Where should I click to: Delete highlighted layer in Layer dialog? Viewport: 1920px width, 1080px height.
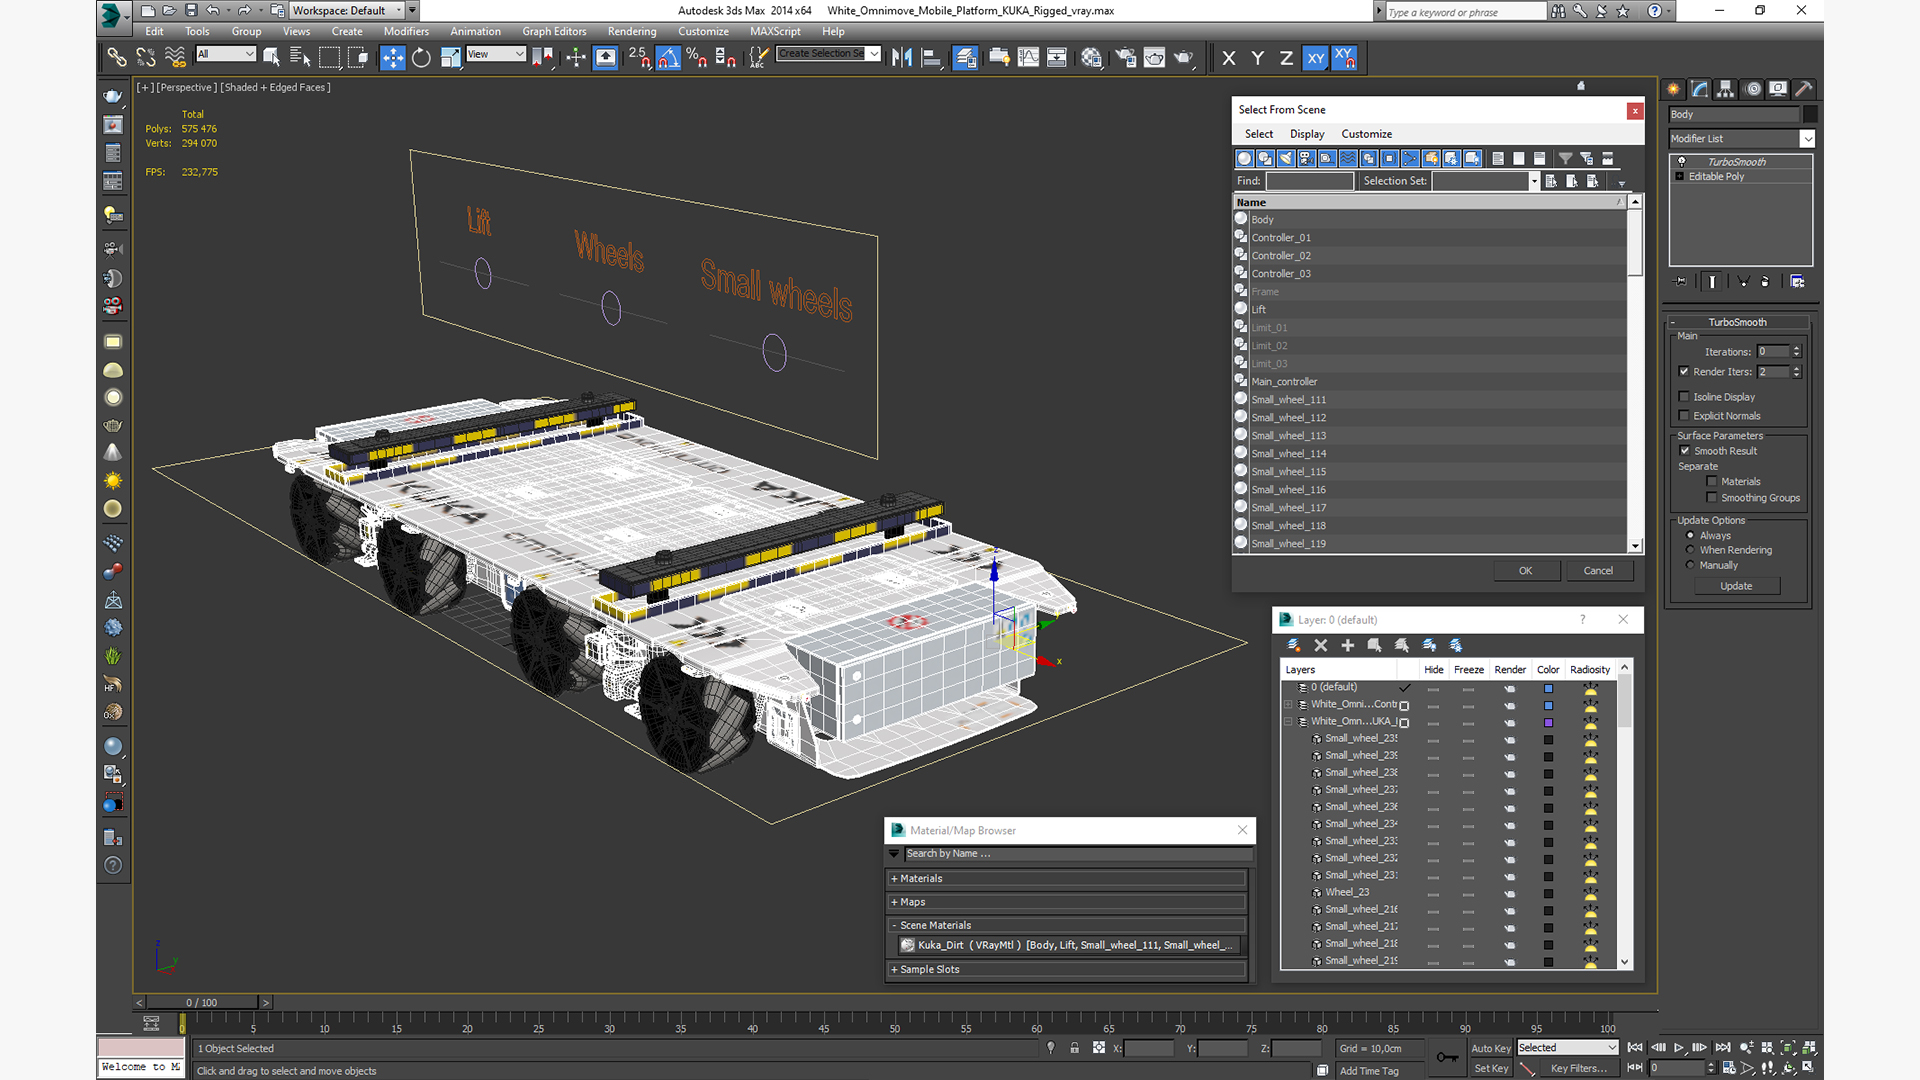tap(1320, 646)
